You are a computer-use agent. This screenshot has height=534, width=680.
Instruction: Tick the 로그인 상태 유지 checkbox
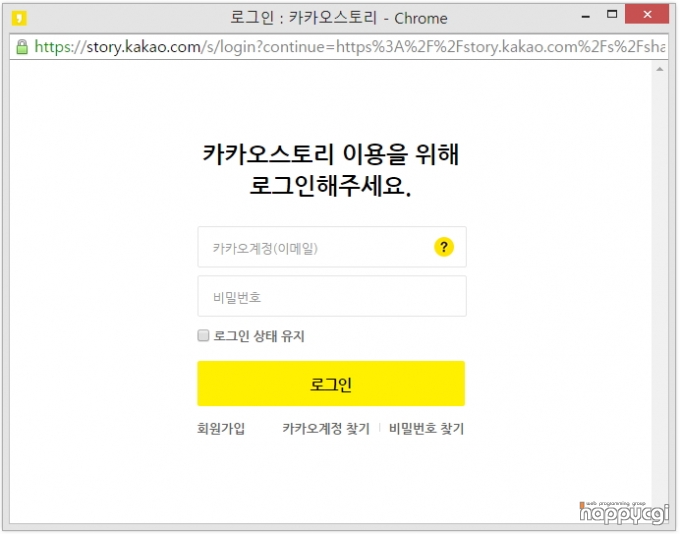tap(203, 335)
